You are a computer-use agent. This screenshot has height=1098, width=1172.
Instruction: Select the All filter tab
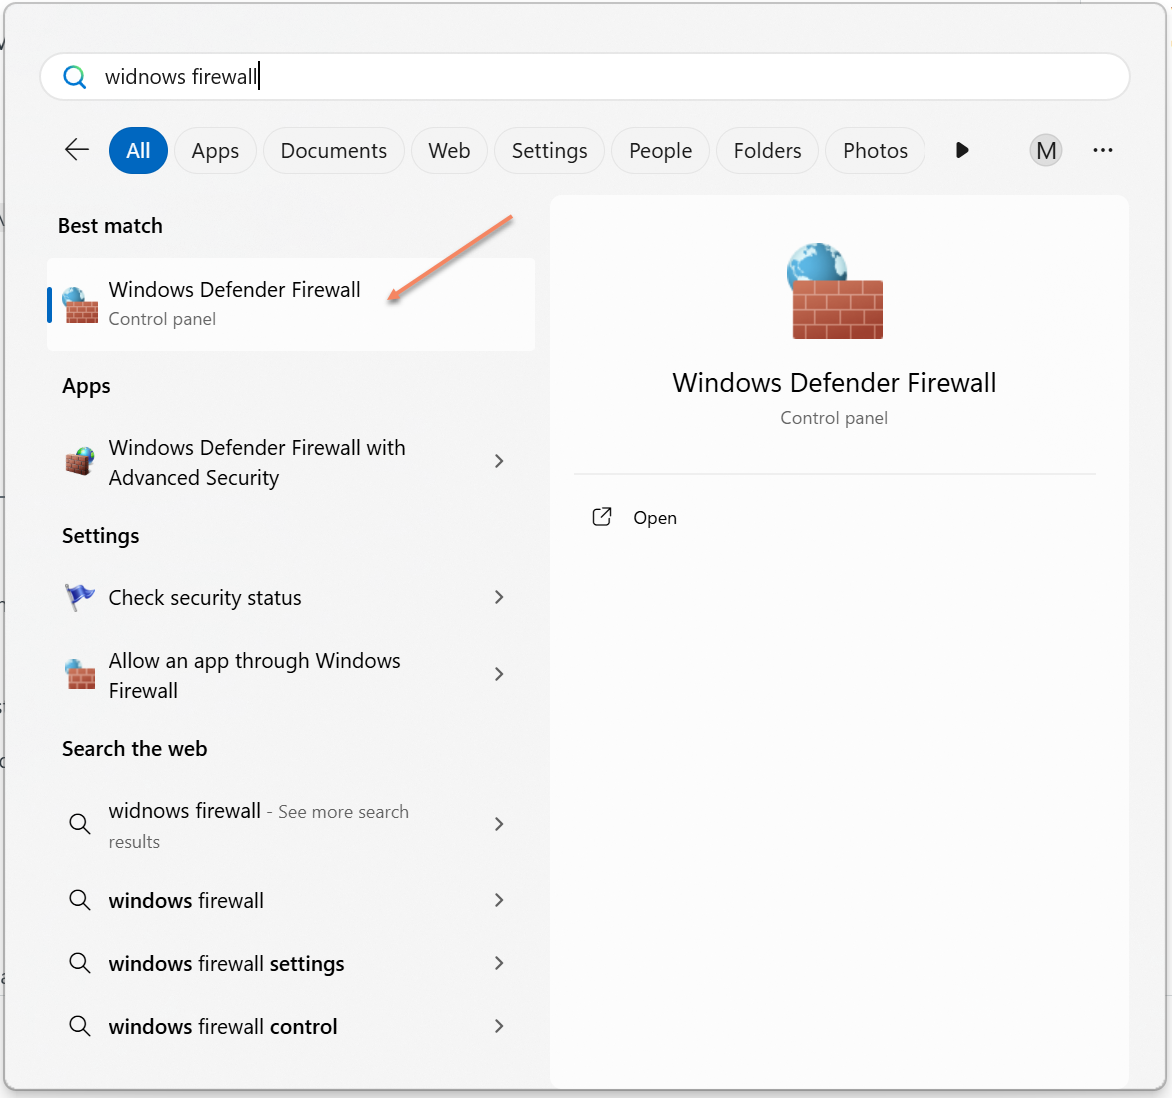138,151
